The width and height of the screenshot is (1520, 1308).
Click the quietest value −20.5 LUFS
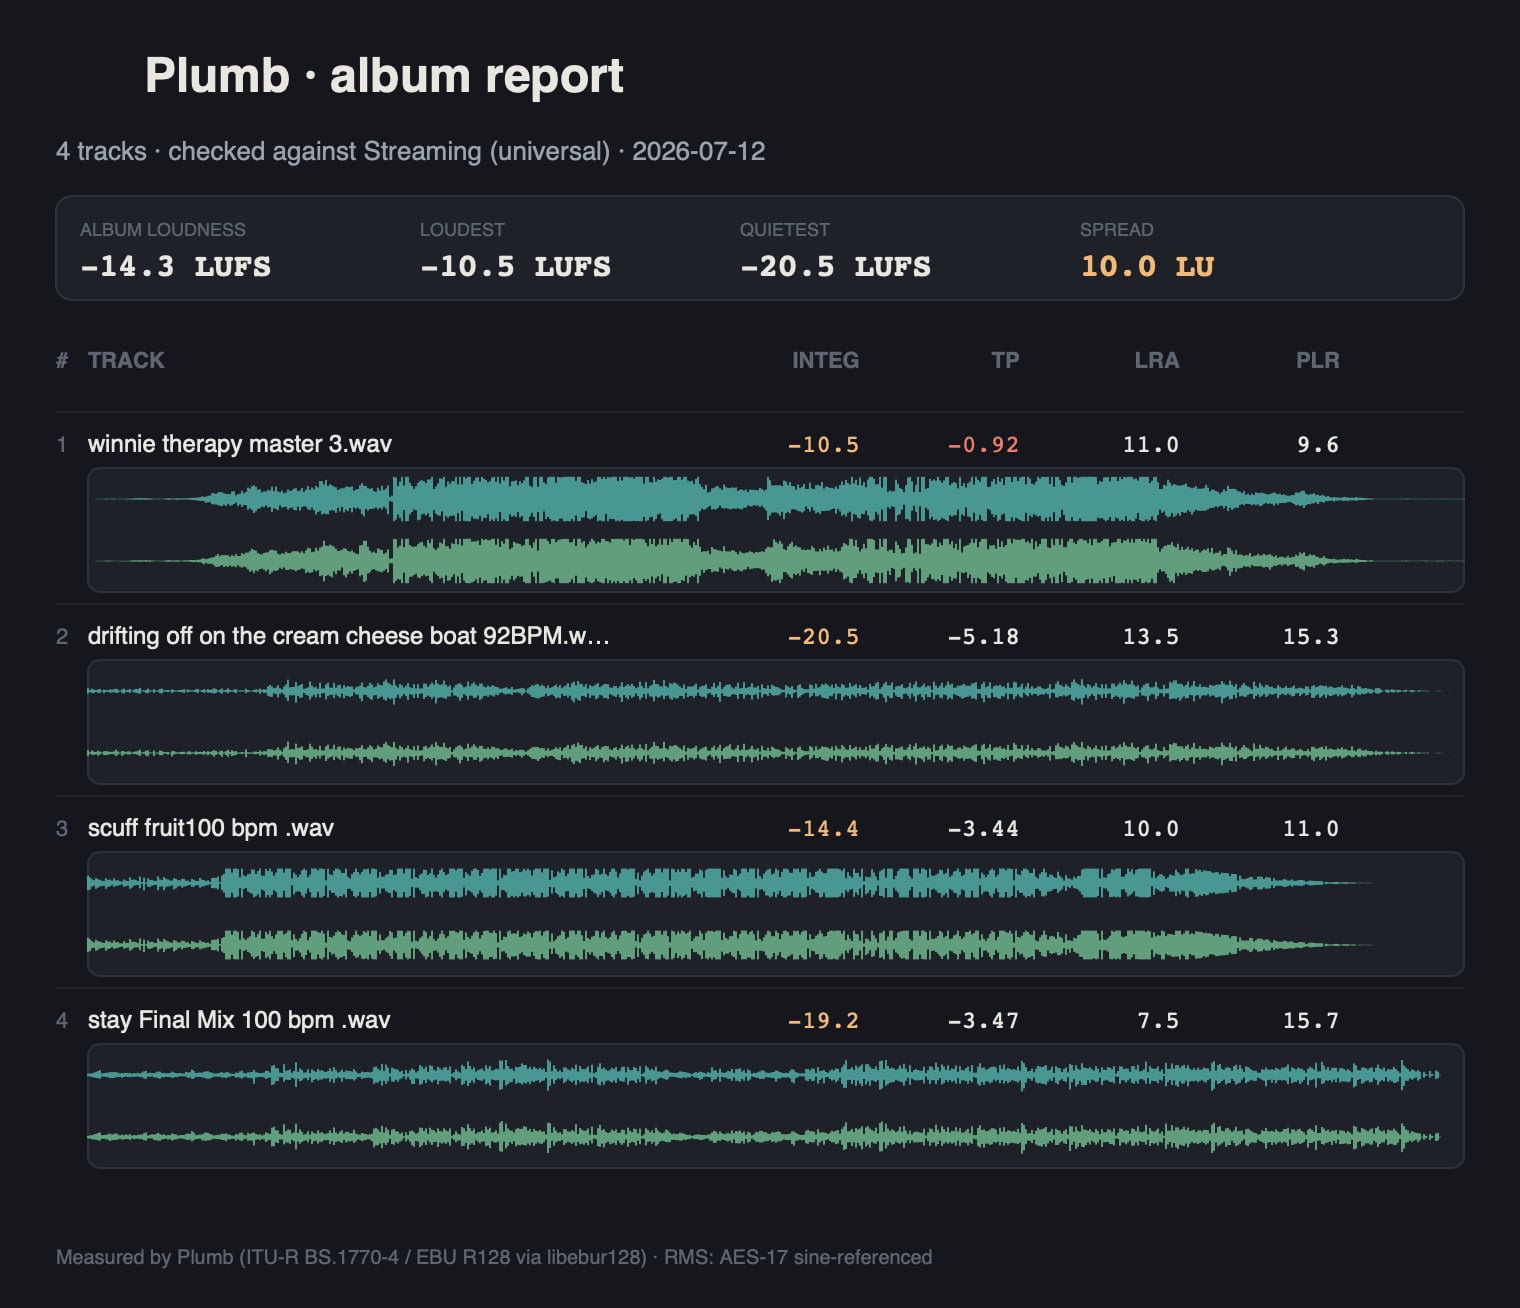pos(836,266)
